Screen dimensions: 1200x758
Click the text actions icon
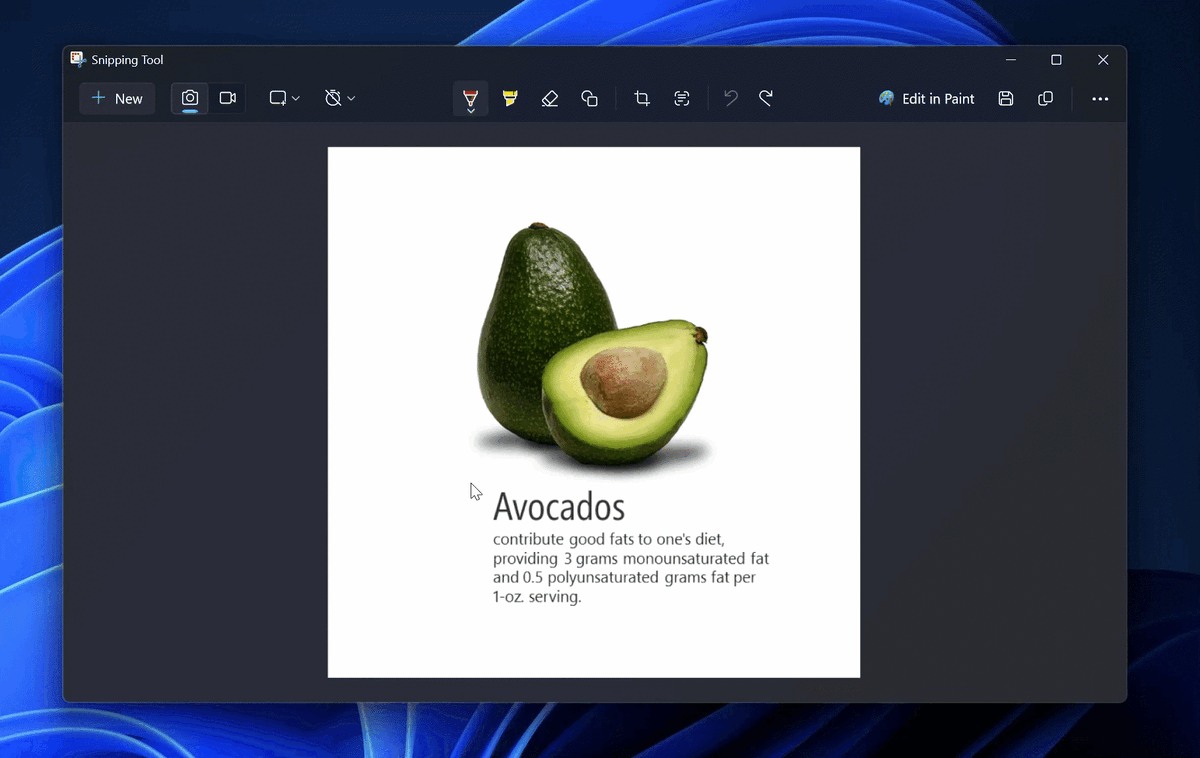pos(682,98)
